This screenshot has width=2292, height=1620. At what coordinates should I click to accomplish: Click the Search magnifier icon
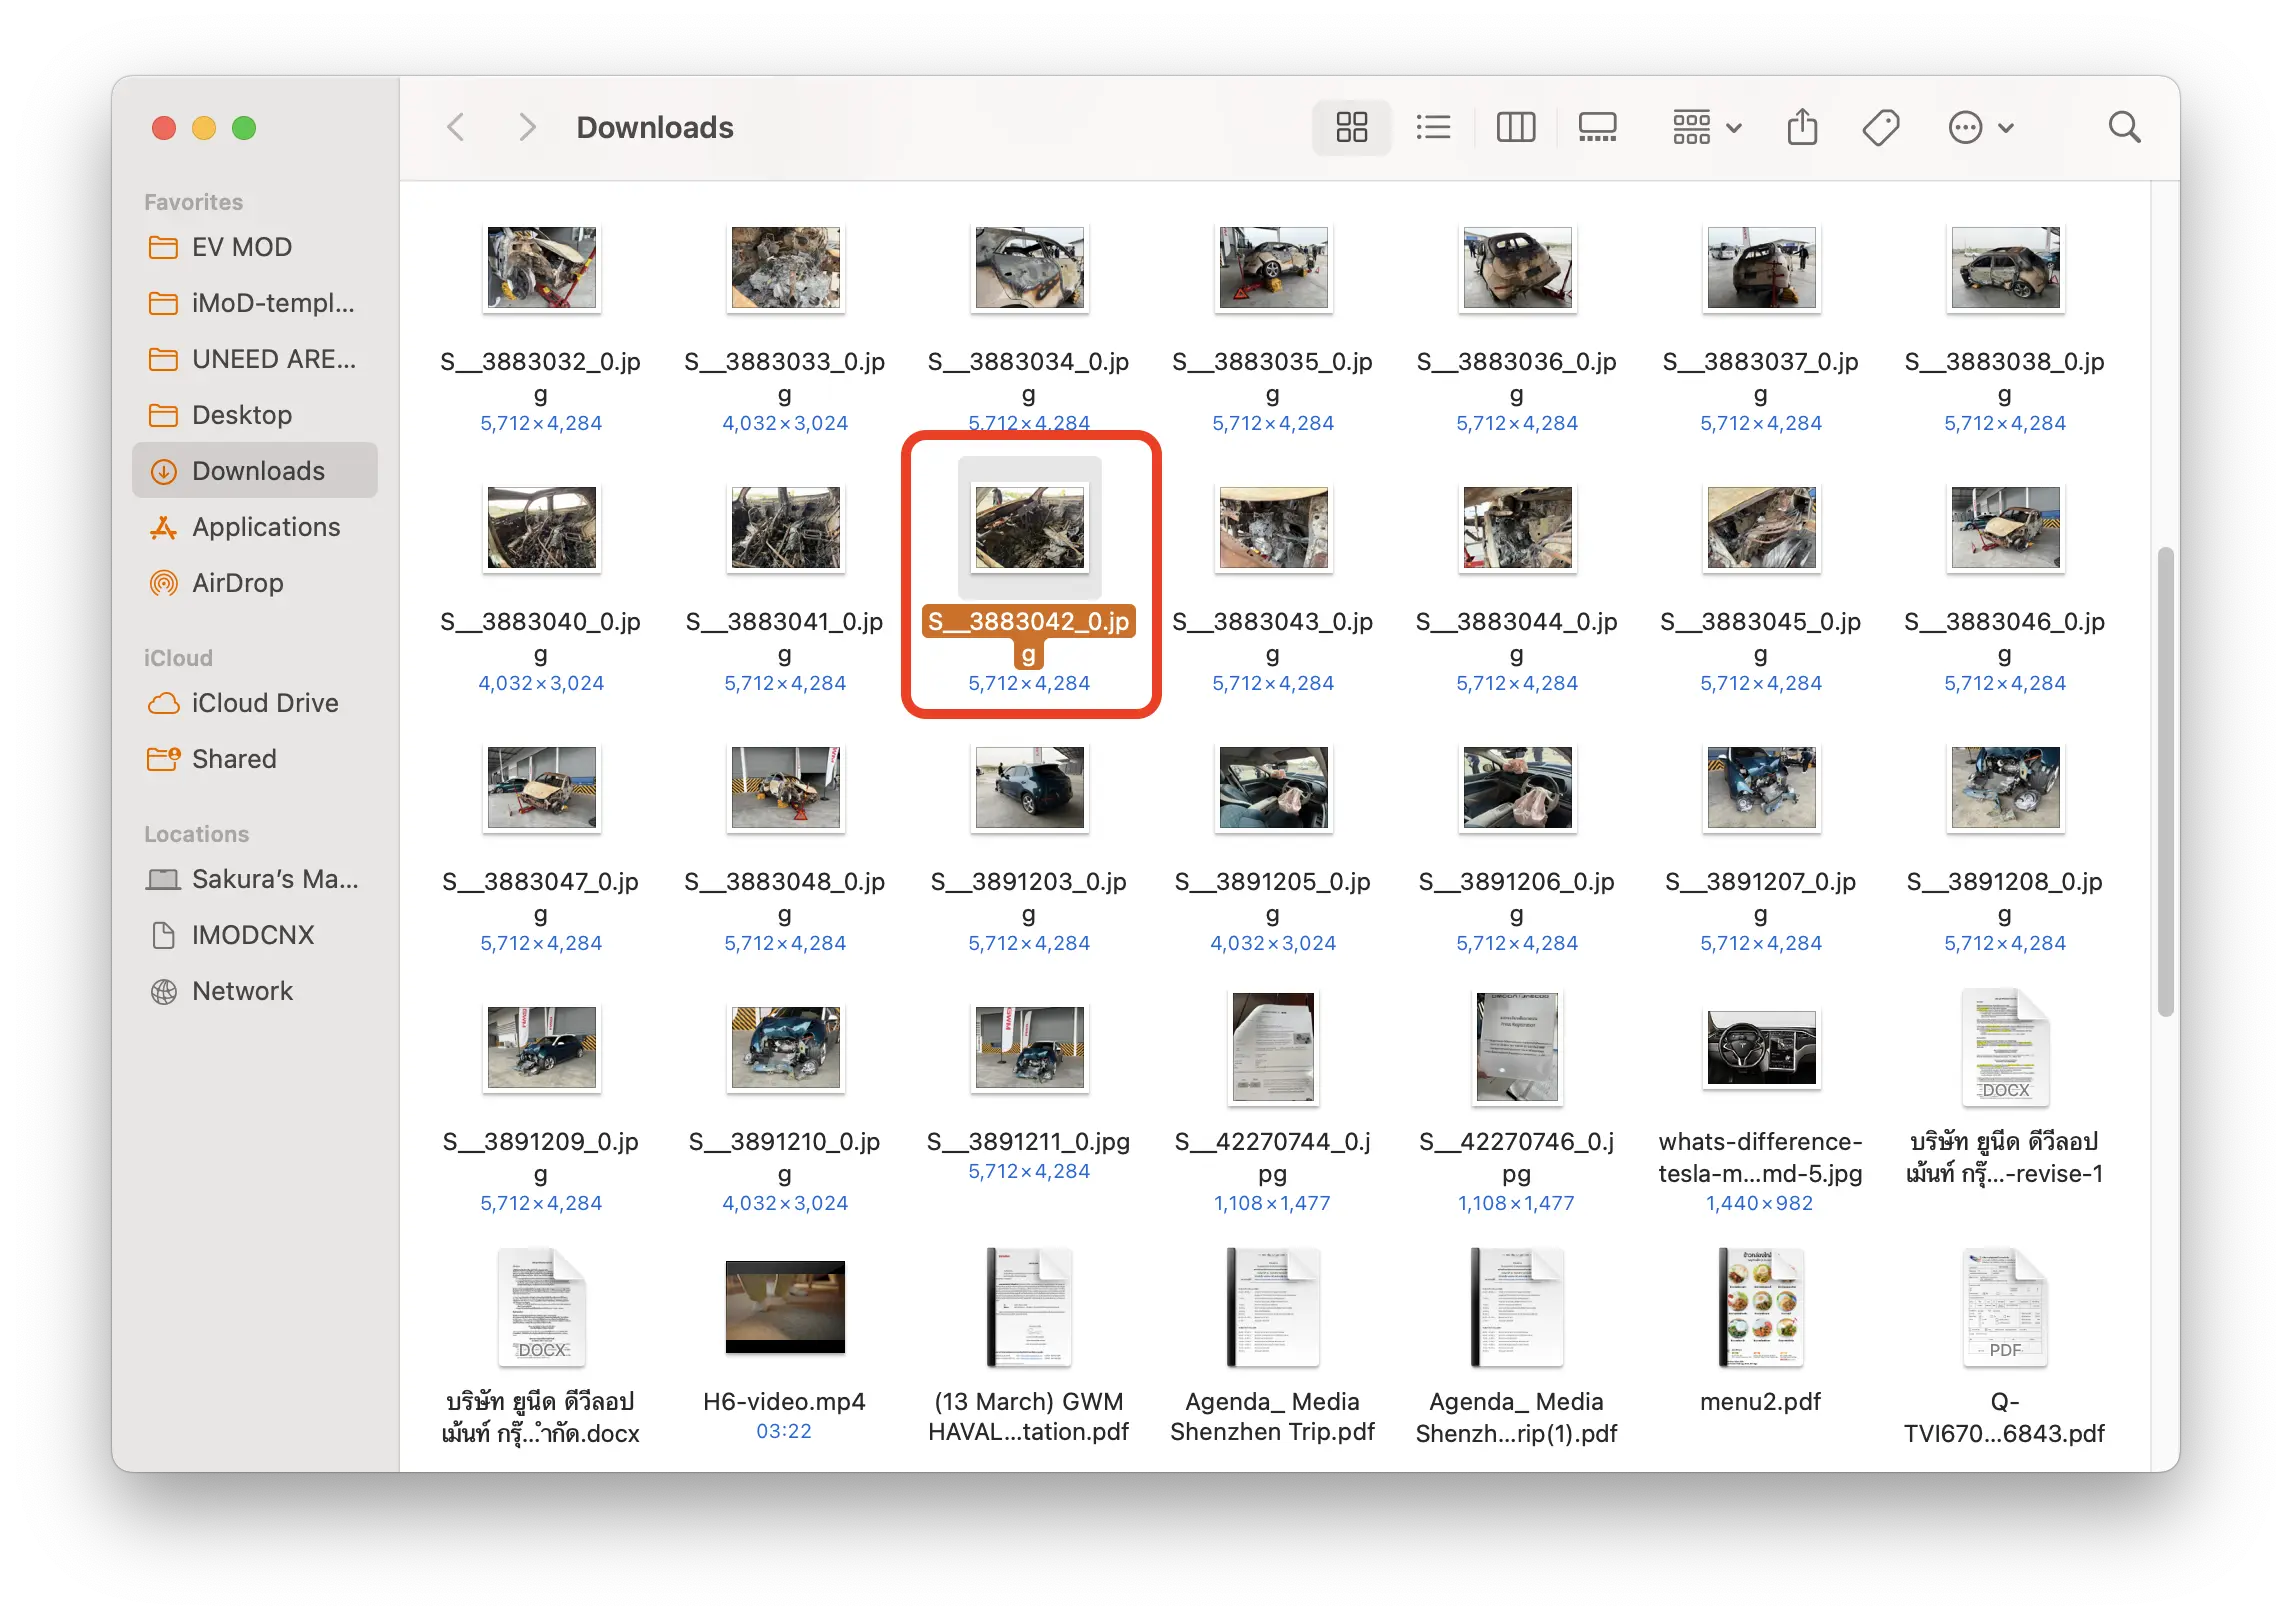(2124, 128)
